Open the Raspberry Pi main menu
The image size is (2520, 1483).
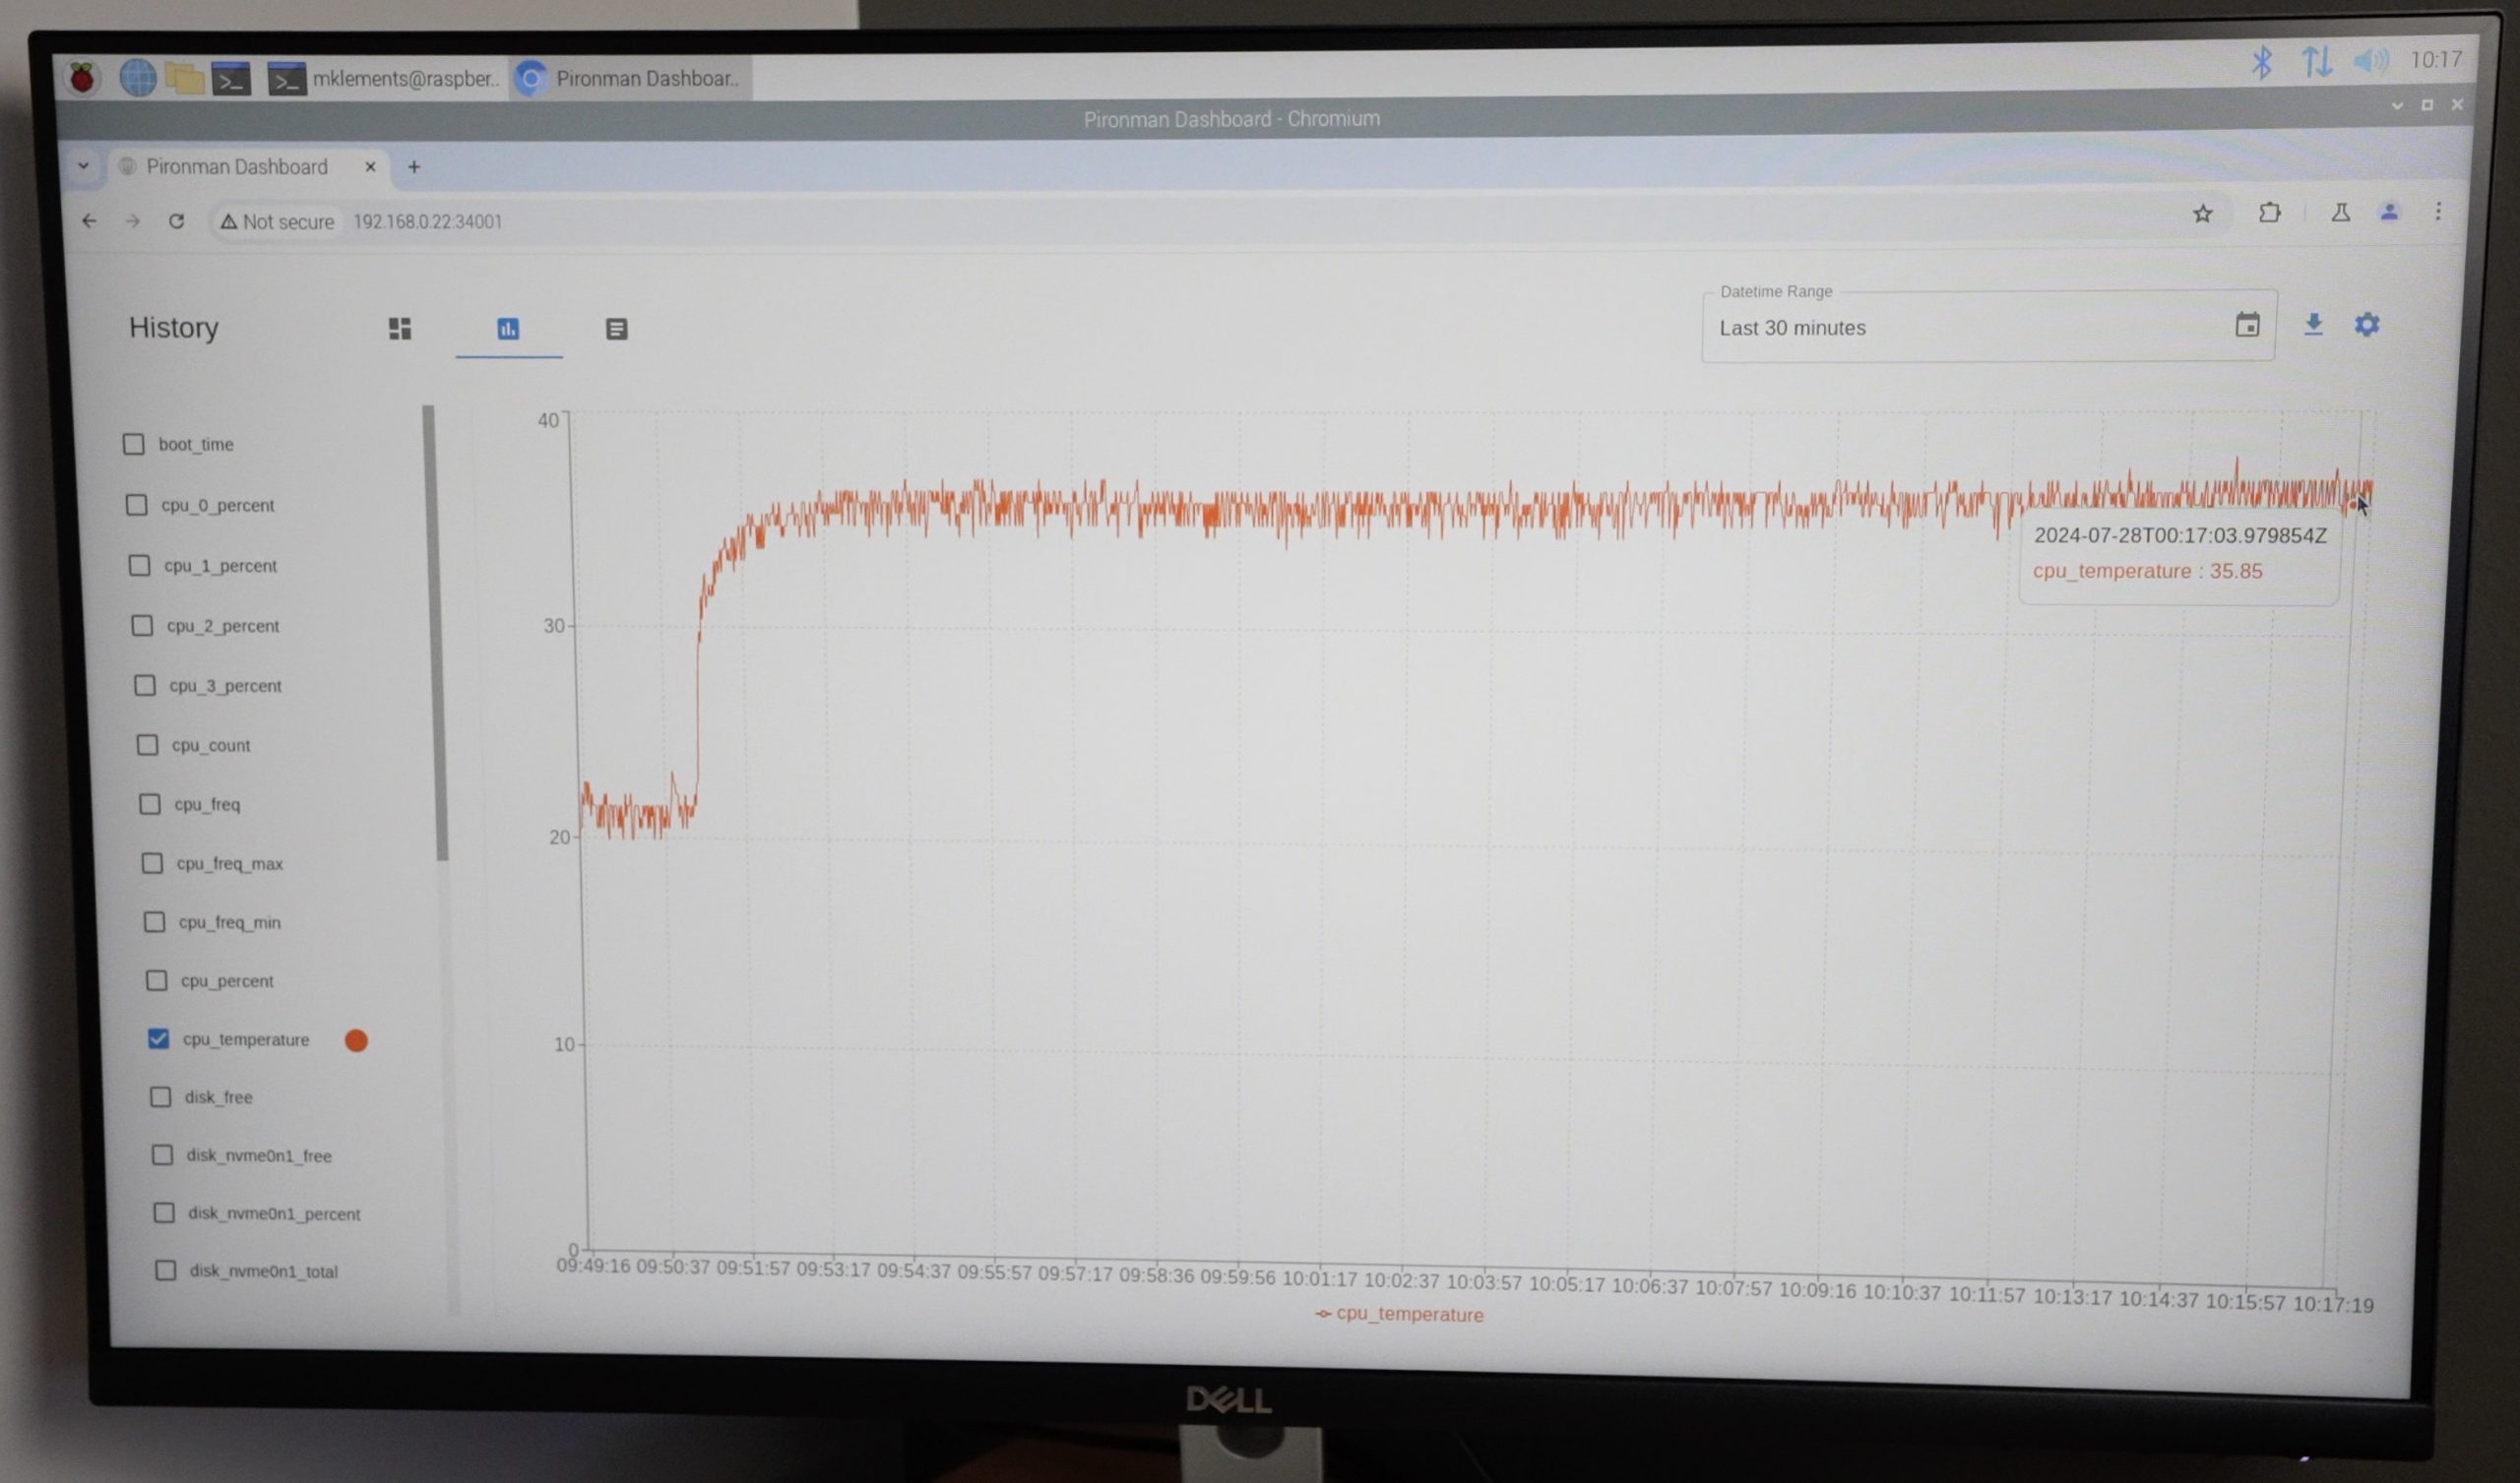[83, 77]
